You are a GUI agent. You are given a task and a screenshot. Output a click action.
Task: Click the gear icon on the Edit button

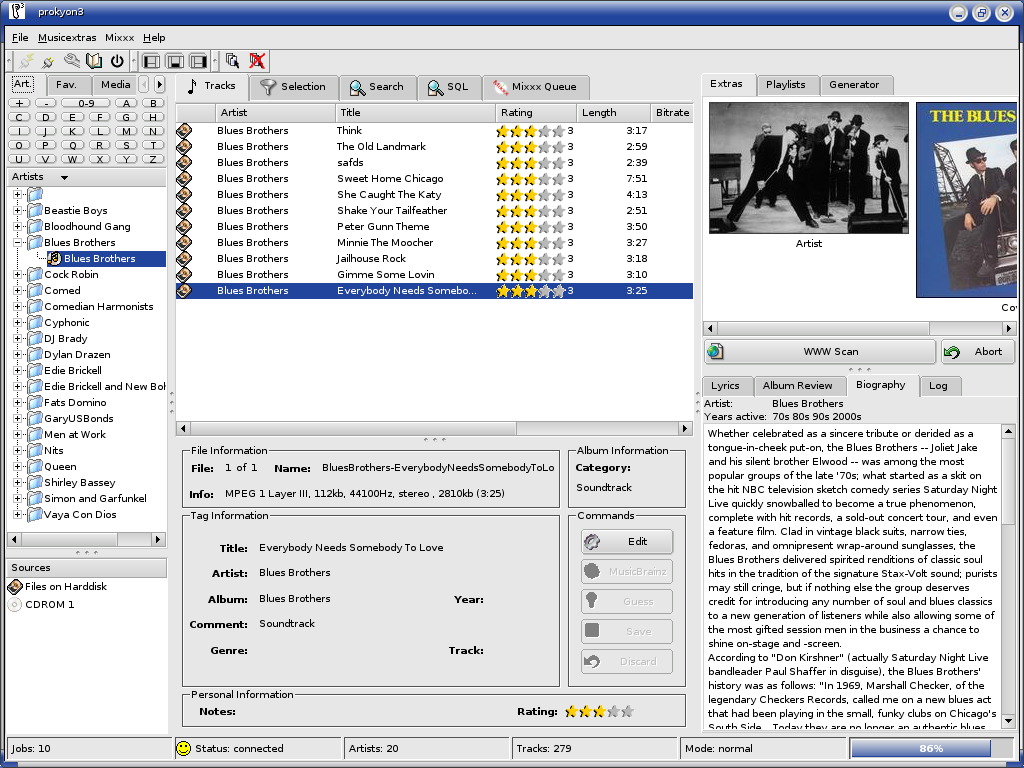[592, 541]
